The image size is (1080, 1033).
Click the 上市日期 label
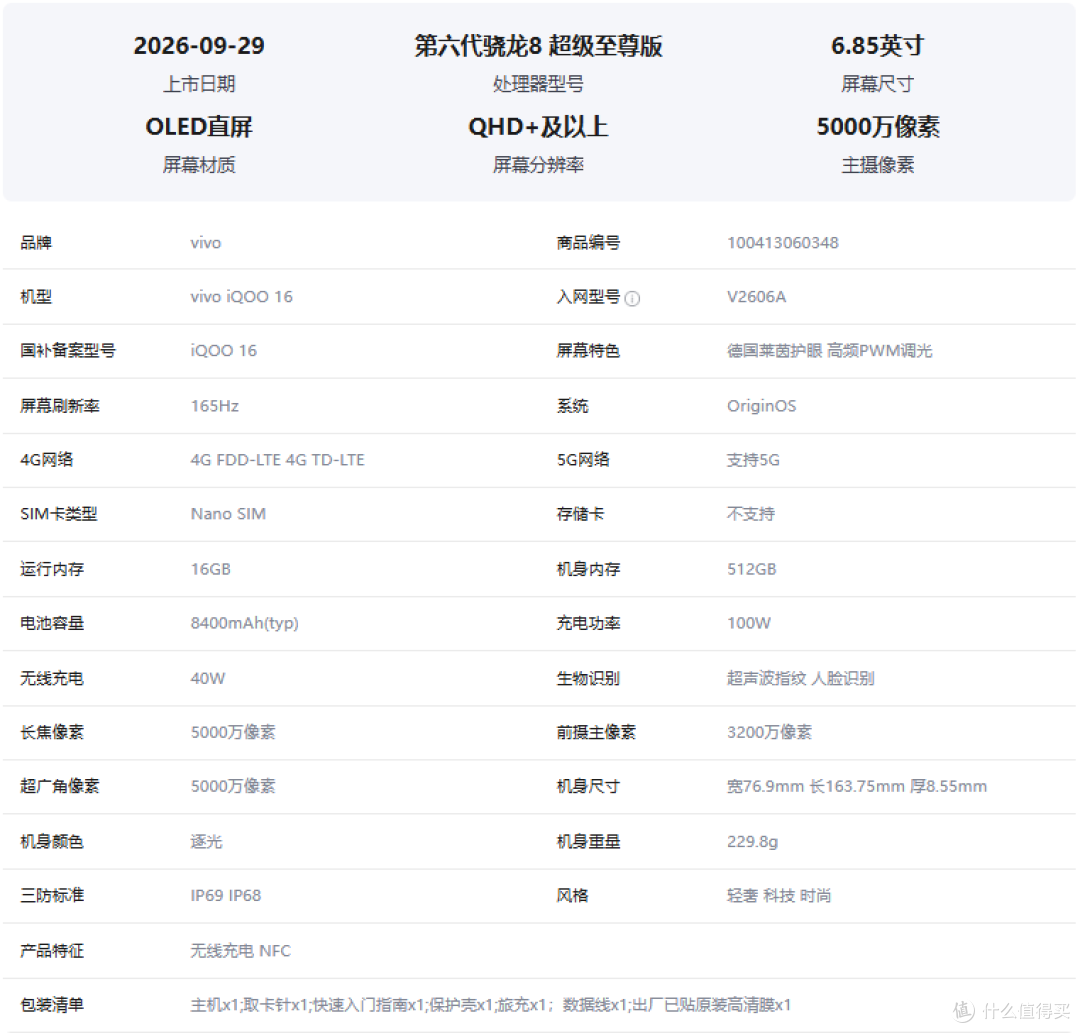tap(199, 84)
